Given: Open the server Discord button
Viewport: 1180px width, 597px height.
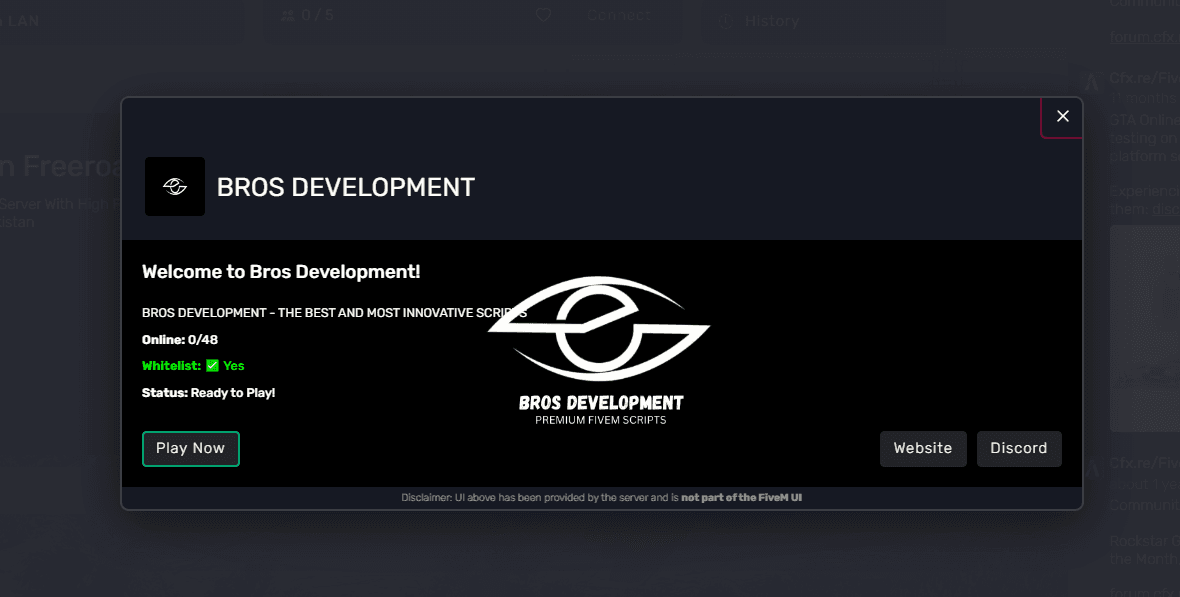Looking at the screenshot, I should (x=1019, y=449).
